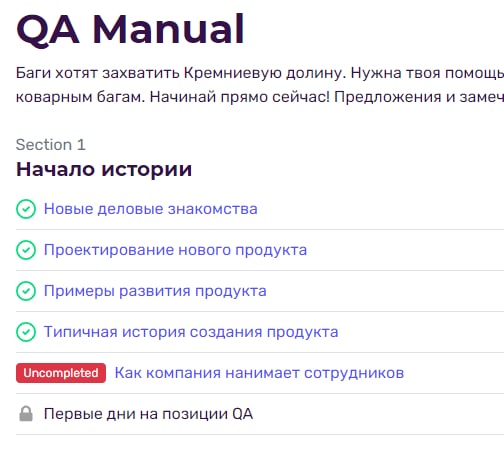Click the red Uncompleted badge
The height and width of the screenshot is (452, 504).
(61, 373)
